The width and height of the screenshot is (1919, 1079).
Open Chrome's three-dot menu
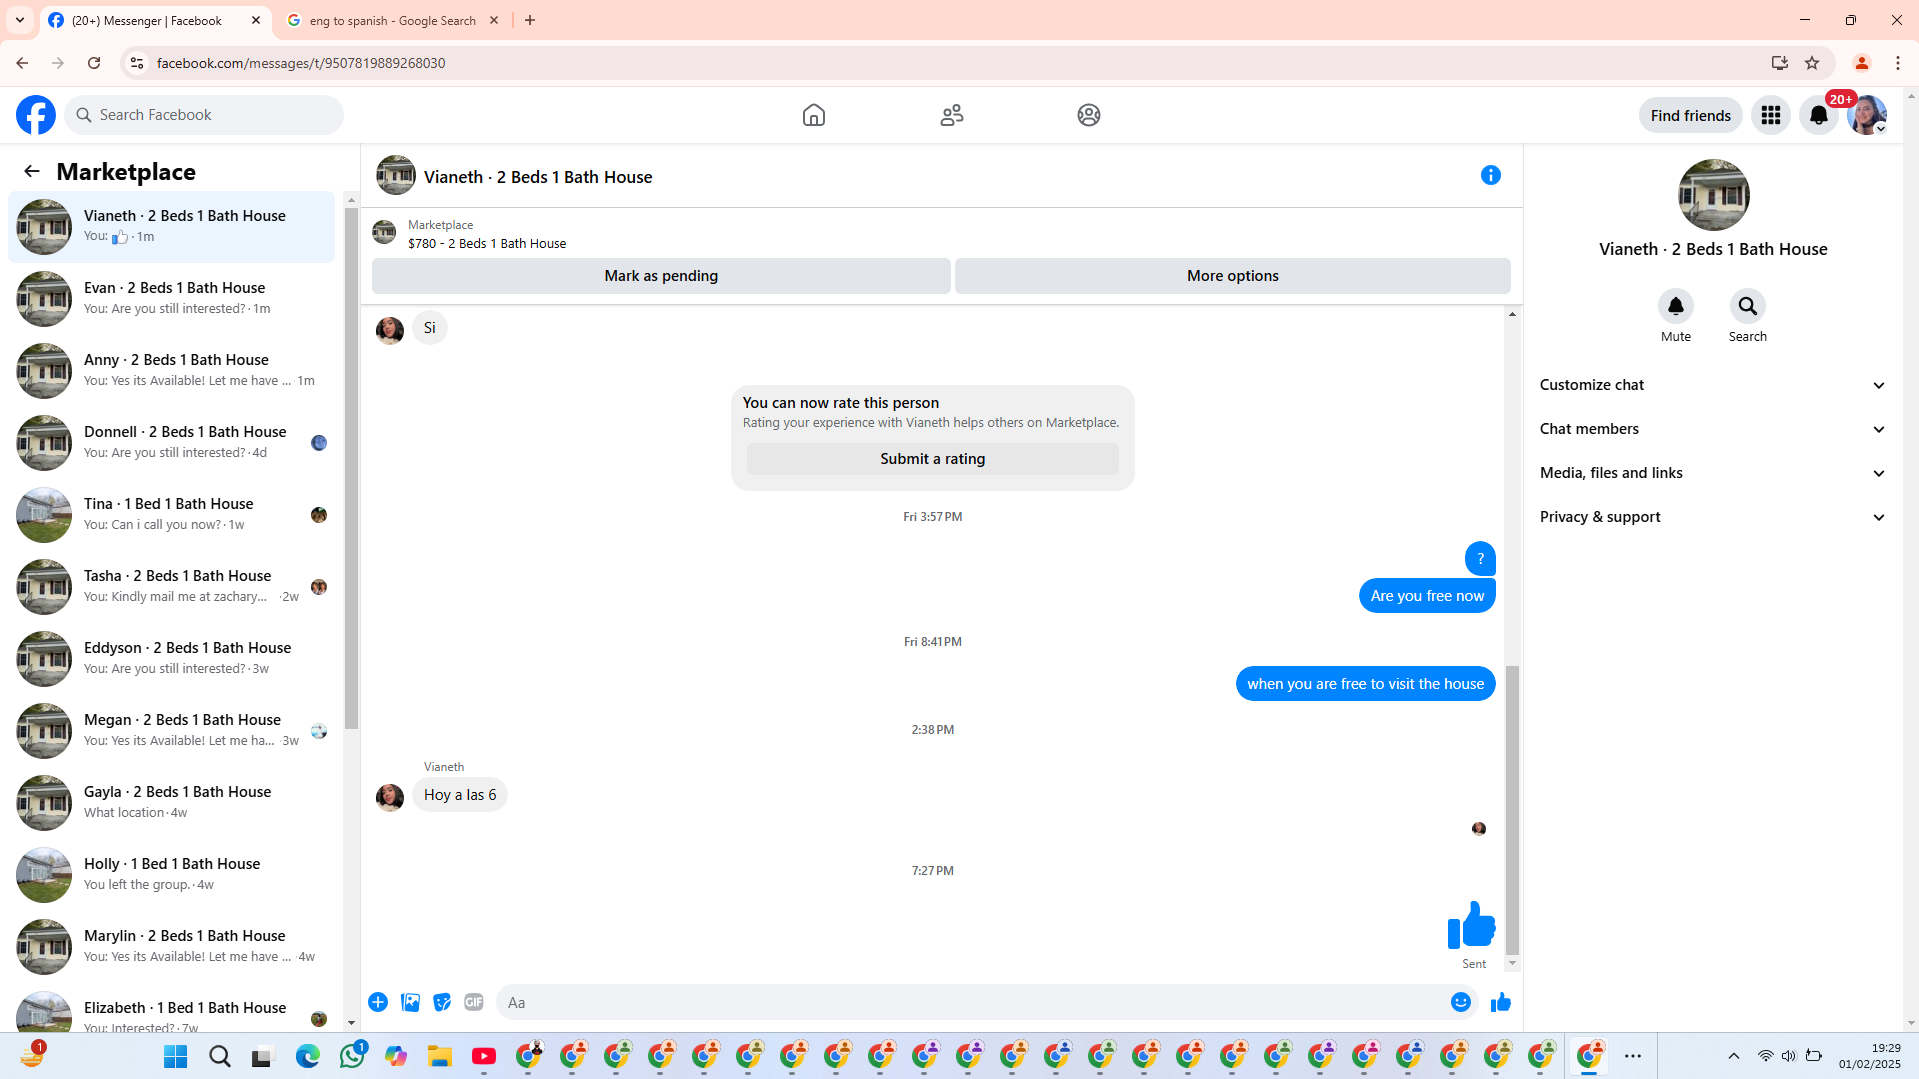pos(1898,63)
